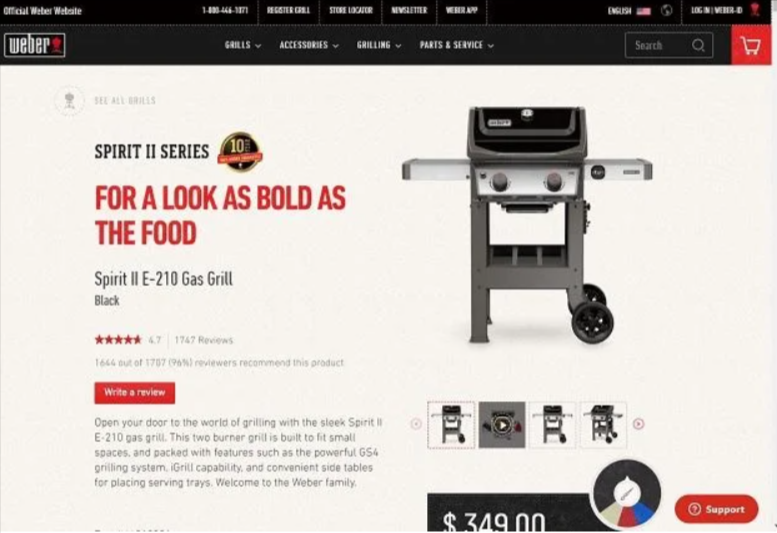Screen dimensions: 777x533
Task: Open the Grilling menu
Action: tap(379, 45)
